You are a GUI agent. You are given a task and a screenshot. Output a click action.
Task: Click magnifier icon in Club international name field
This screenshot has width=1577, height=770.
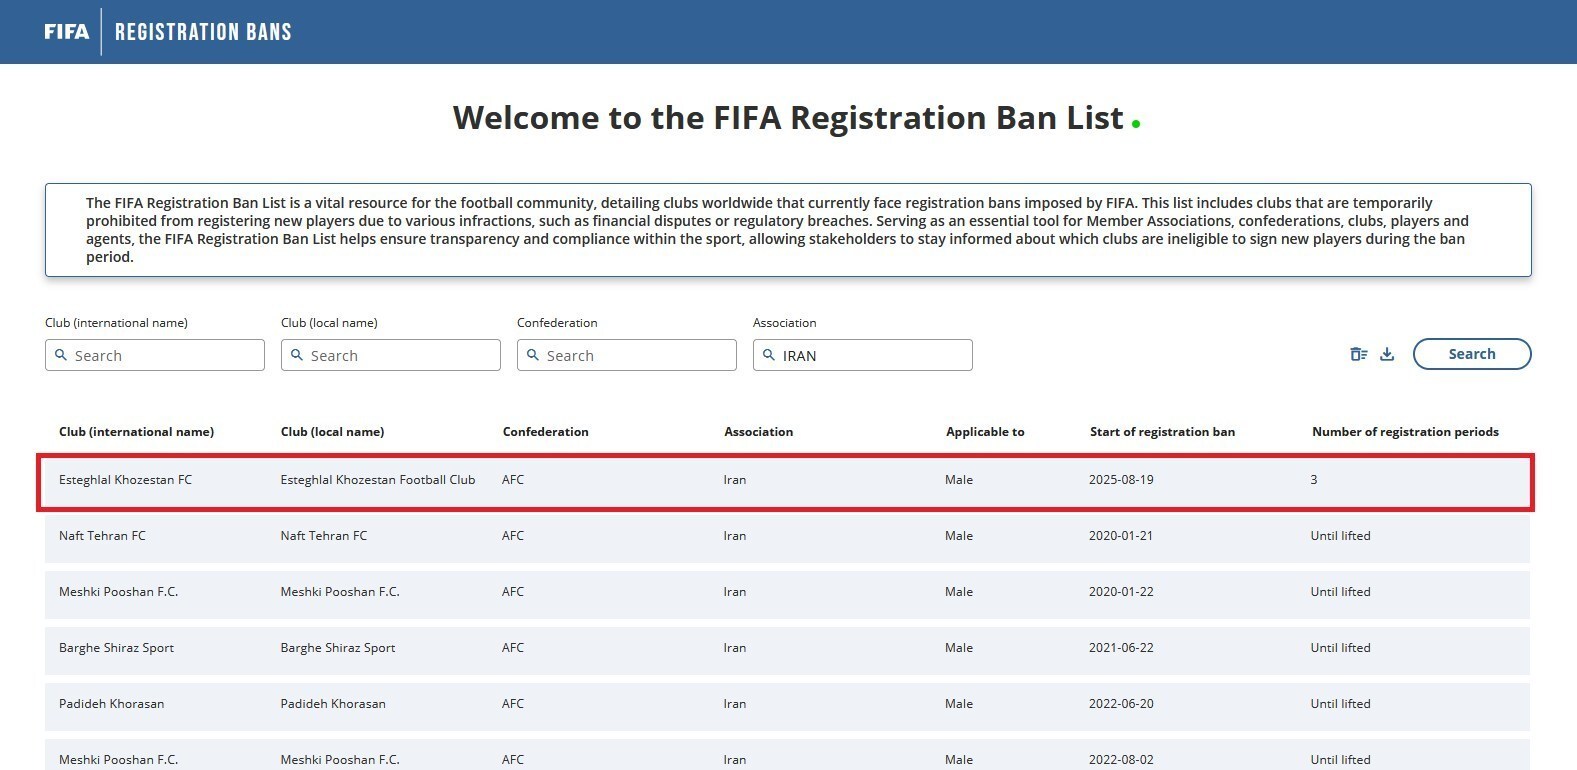click(x=61, y=355)
